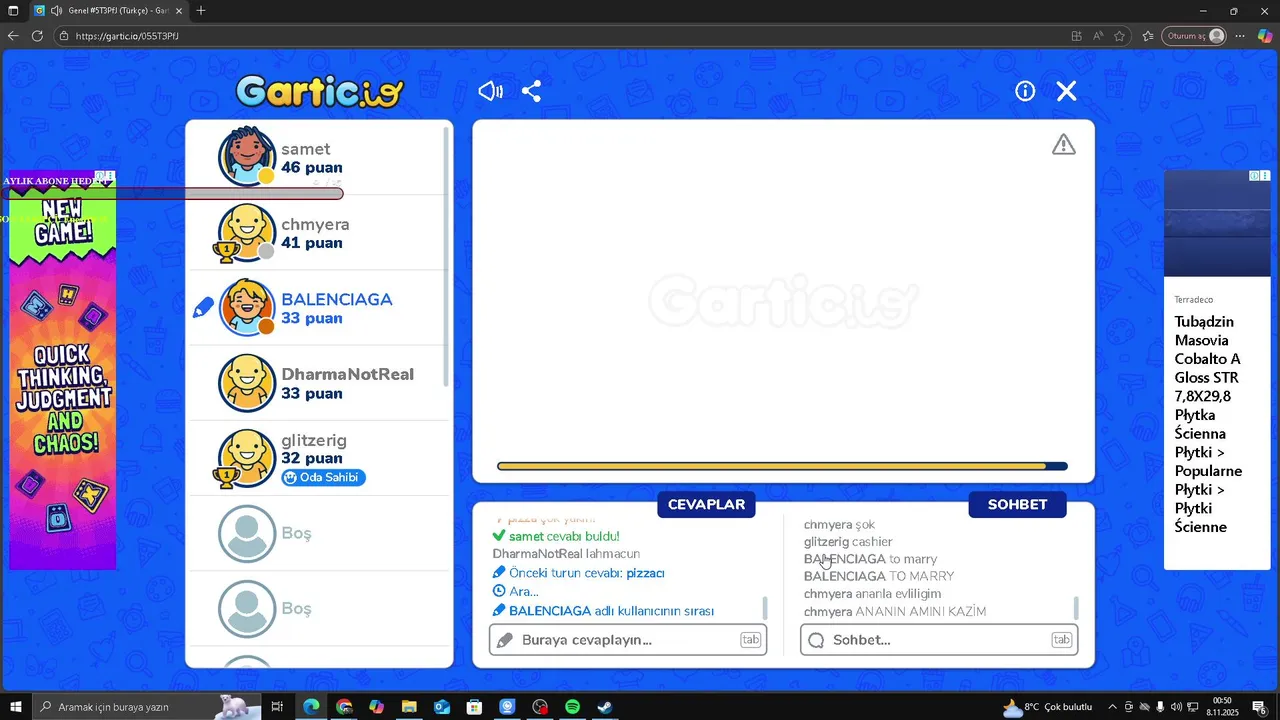Focus the Sohbet chat input field
Viewport: 1280px width, 720px height.
pyautogui.click(x=939, y=640)
